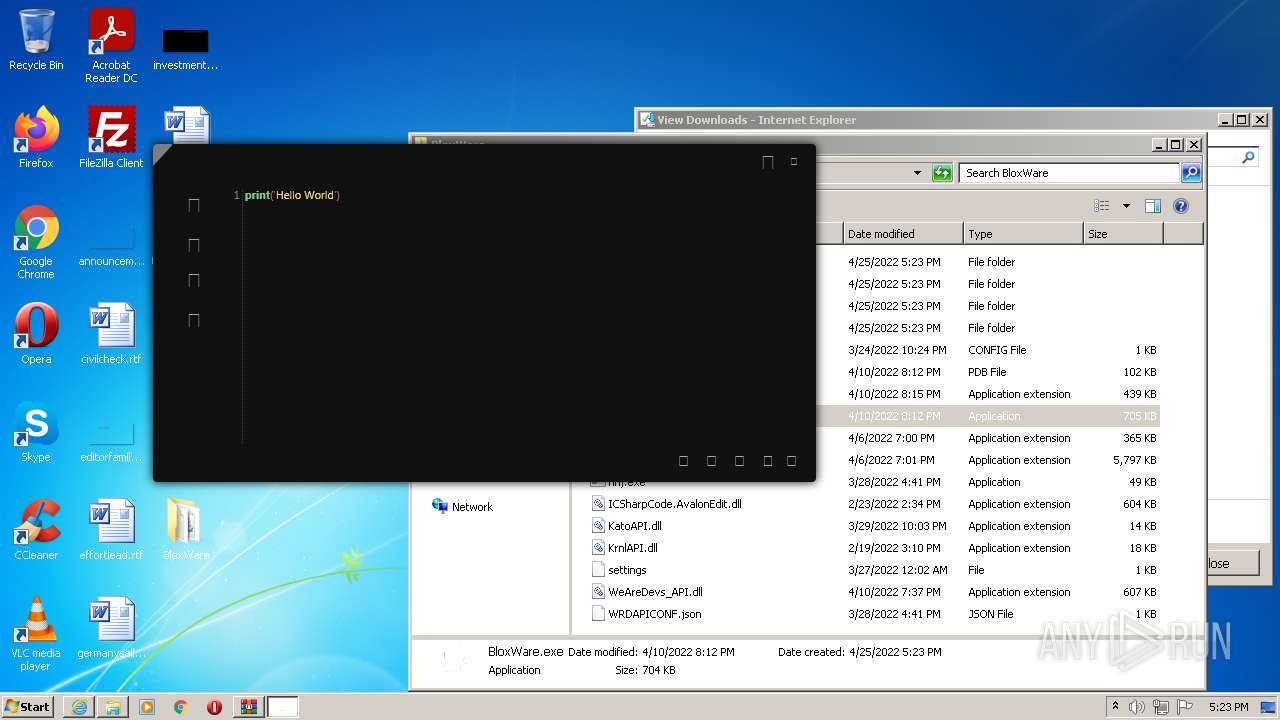Click the highlighted Application row, 705 KB
1280x720 pixels.
[988, 416]
